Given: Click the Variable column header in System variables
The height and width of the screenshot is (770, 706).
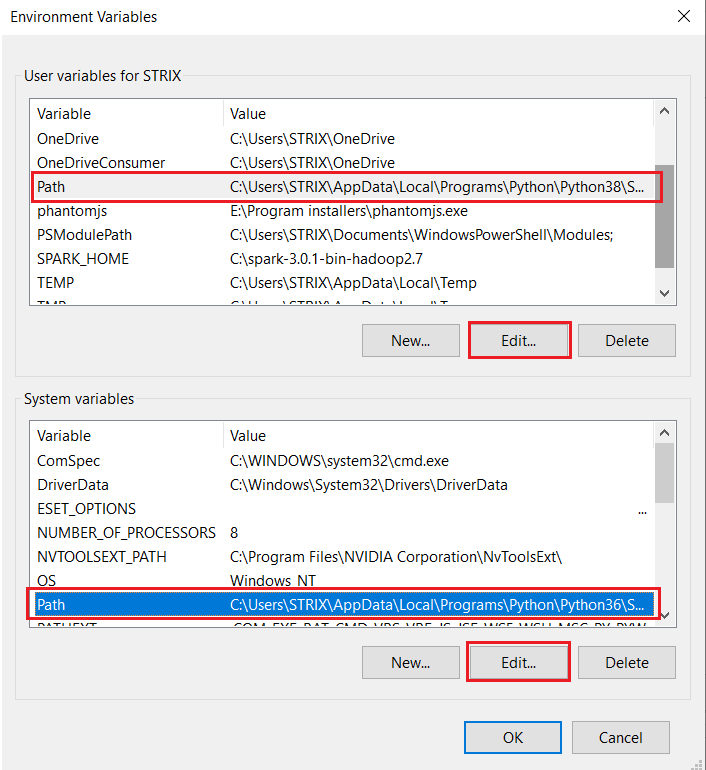Looking at the screenshot, I should 64,436.
